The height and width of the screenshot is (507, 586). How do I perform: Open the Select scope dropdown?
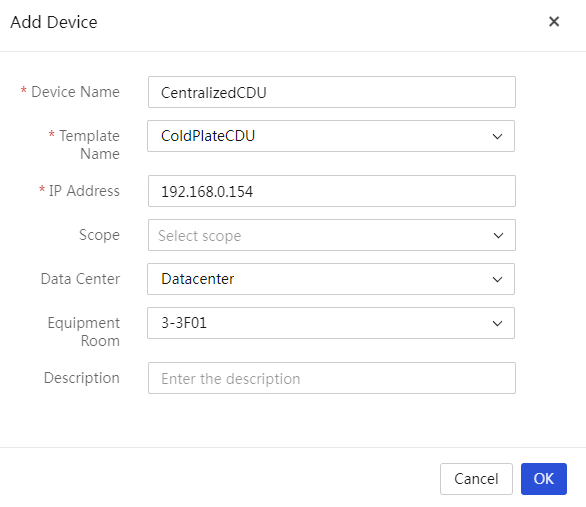coord(332,235)
